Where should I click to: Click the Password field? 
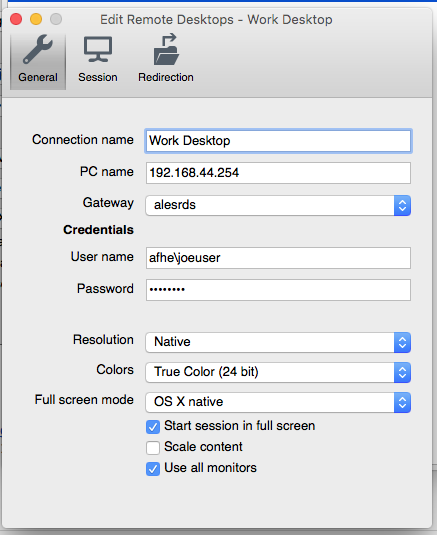pyautogui.click(x=278, y=290)
